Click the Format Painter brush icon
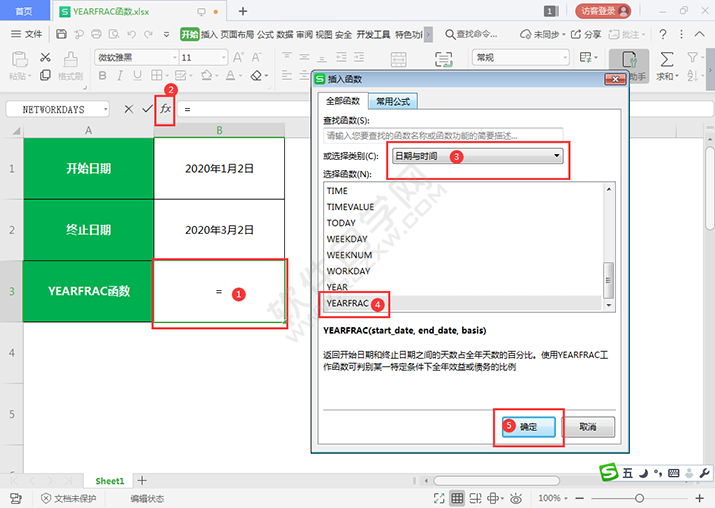 coord(70,59)
